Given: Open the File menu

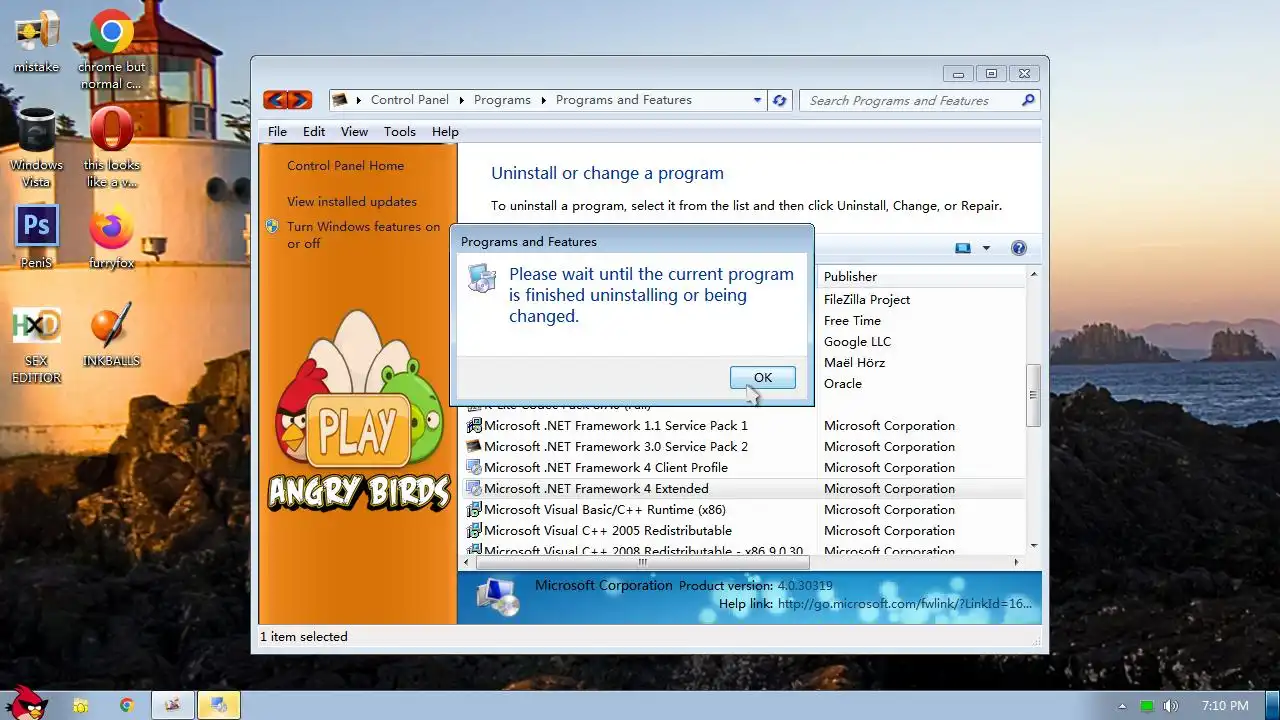Looking at the screenshot, I should (277, 131).
